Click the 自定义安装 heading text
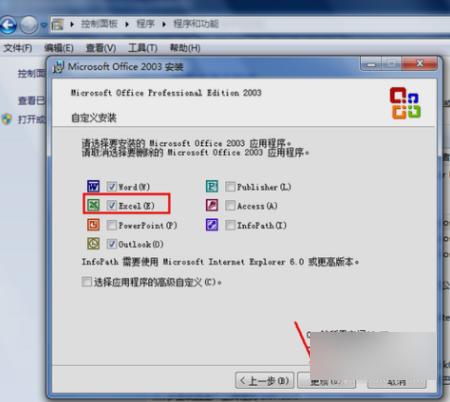Viewport: 450px width, 402px height. [94, 118]
